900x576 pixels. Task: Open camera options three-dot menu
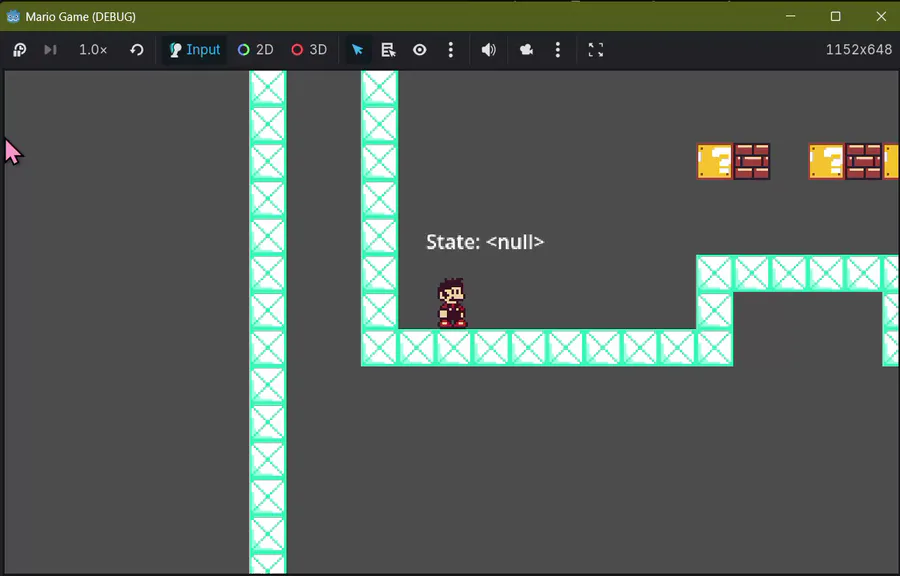[x=557, y=50]
